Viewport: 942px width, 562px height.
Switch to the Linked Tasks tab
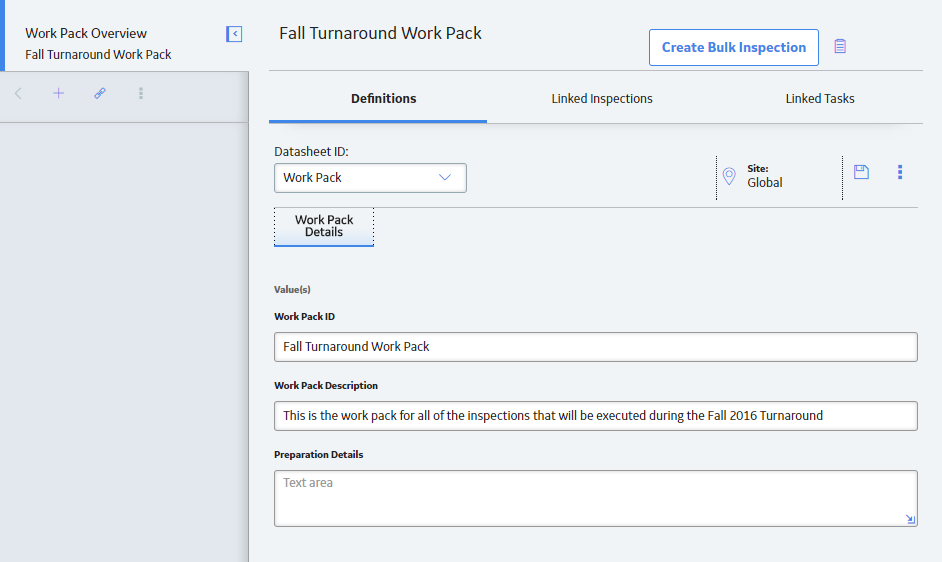819,99
